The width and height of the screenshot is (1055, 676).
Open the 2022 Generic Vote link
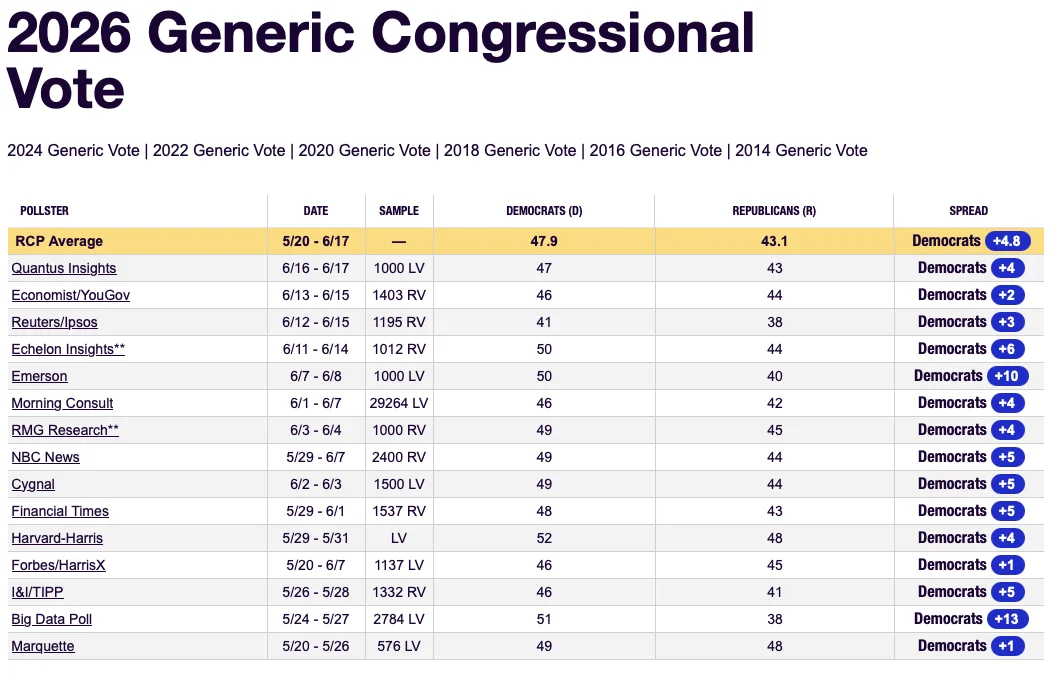click(219, 151)
